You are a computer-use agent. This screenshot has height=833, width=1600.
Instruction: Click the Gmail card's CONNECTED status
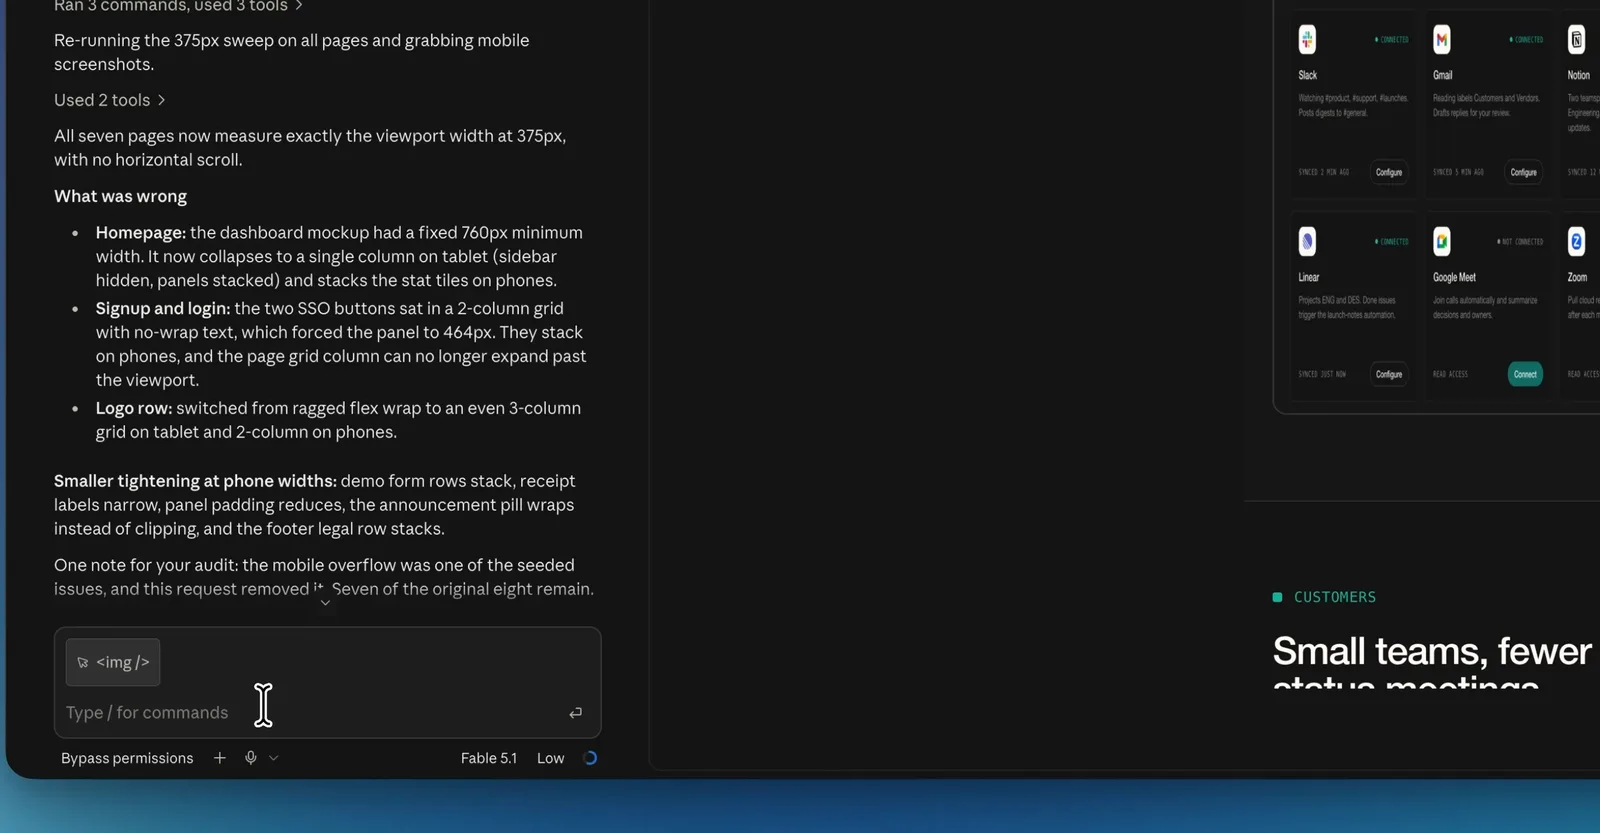[1526, 40]
